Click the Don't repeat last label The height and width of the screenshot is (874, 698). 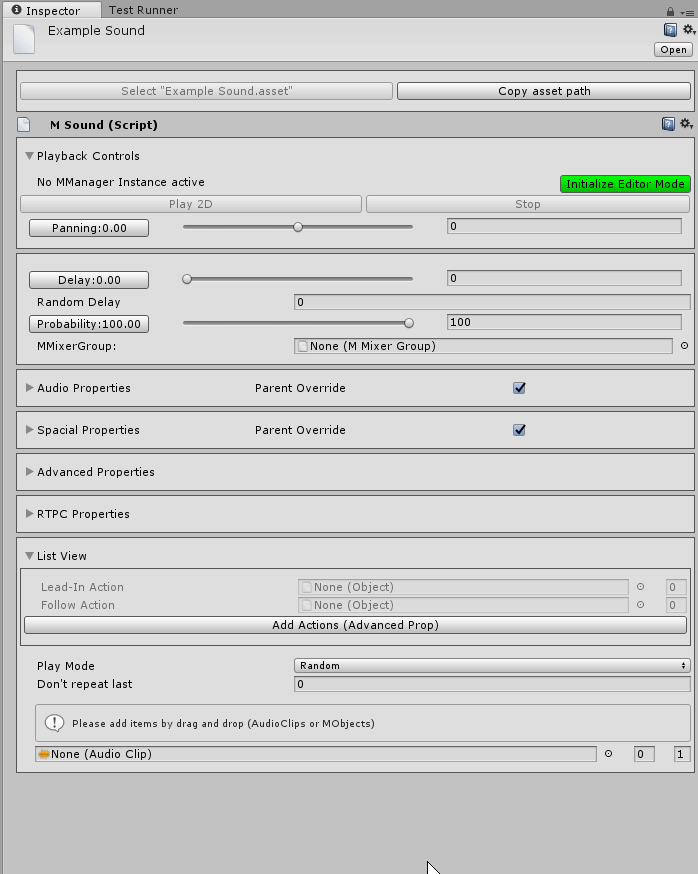85,684
